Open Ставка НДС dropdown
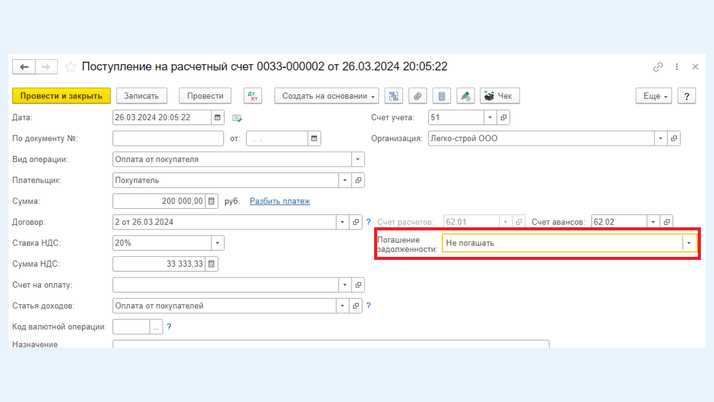Viewport: 714px width, 402px height. [217, 243]
